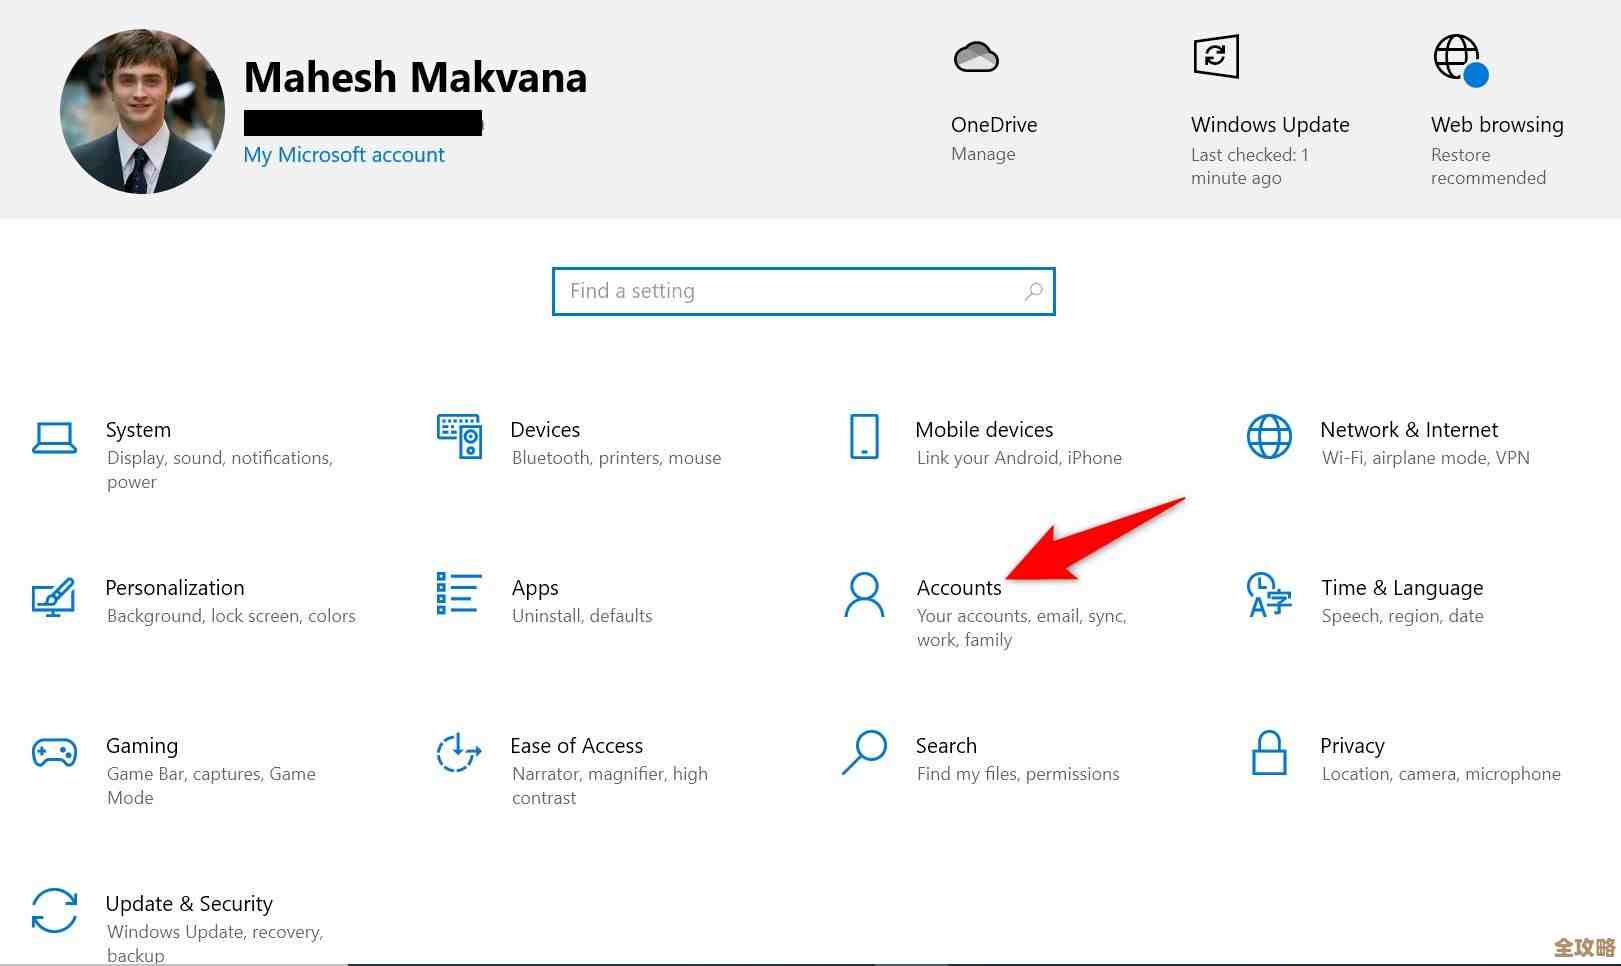Open Network & Internet globe icon
This screenshot has height=966, width=1621.
(1269, 437)
